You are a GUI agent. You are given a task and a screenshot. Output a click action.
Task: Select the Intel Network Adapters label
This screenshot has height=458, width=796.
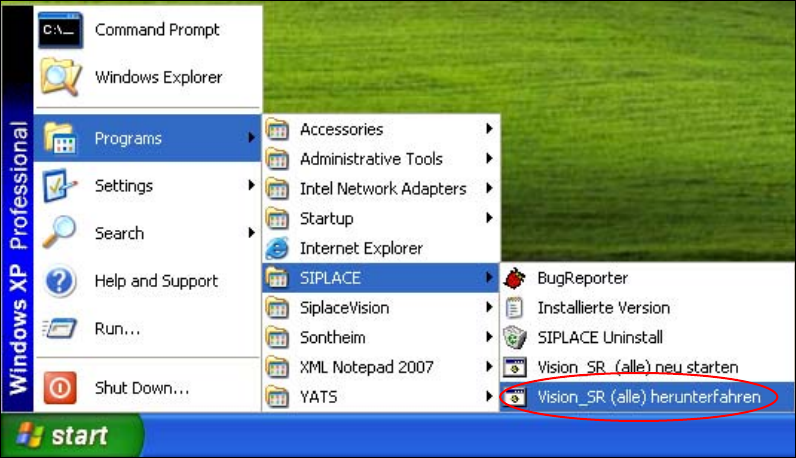383,189
